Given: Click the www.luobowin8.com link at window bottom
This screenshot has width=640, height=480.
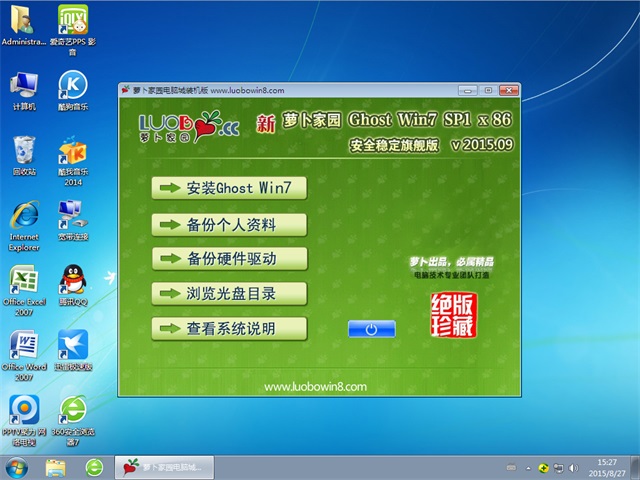Looking at the screenshot, I should [315, 385].
